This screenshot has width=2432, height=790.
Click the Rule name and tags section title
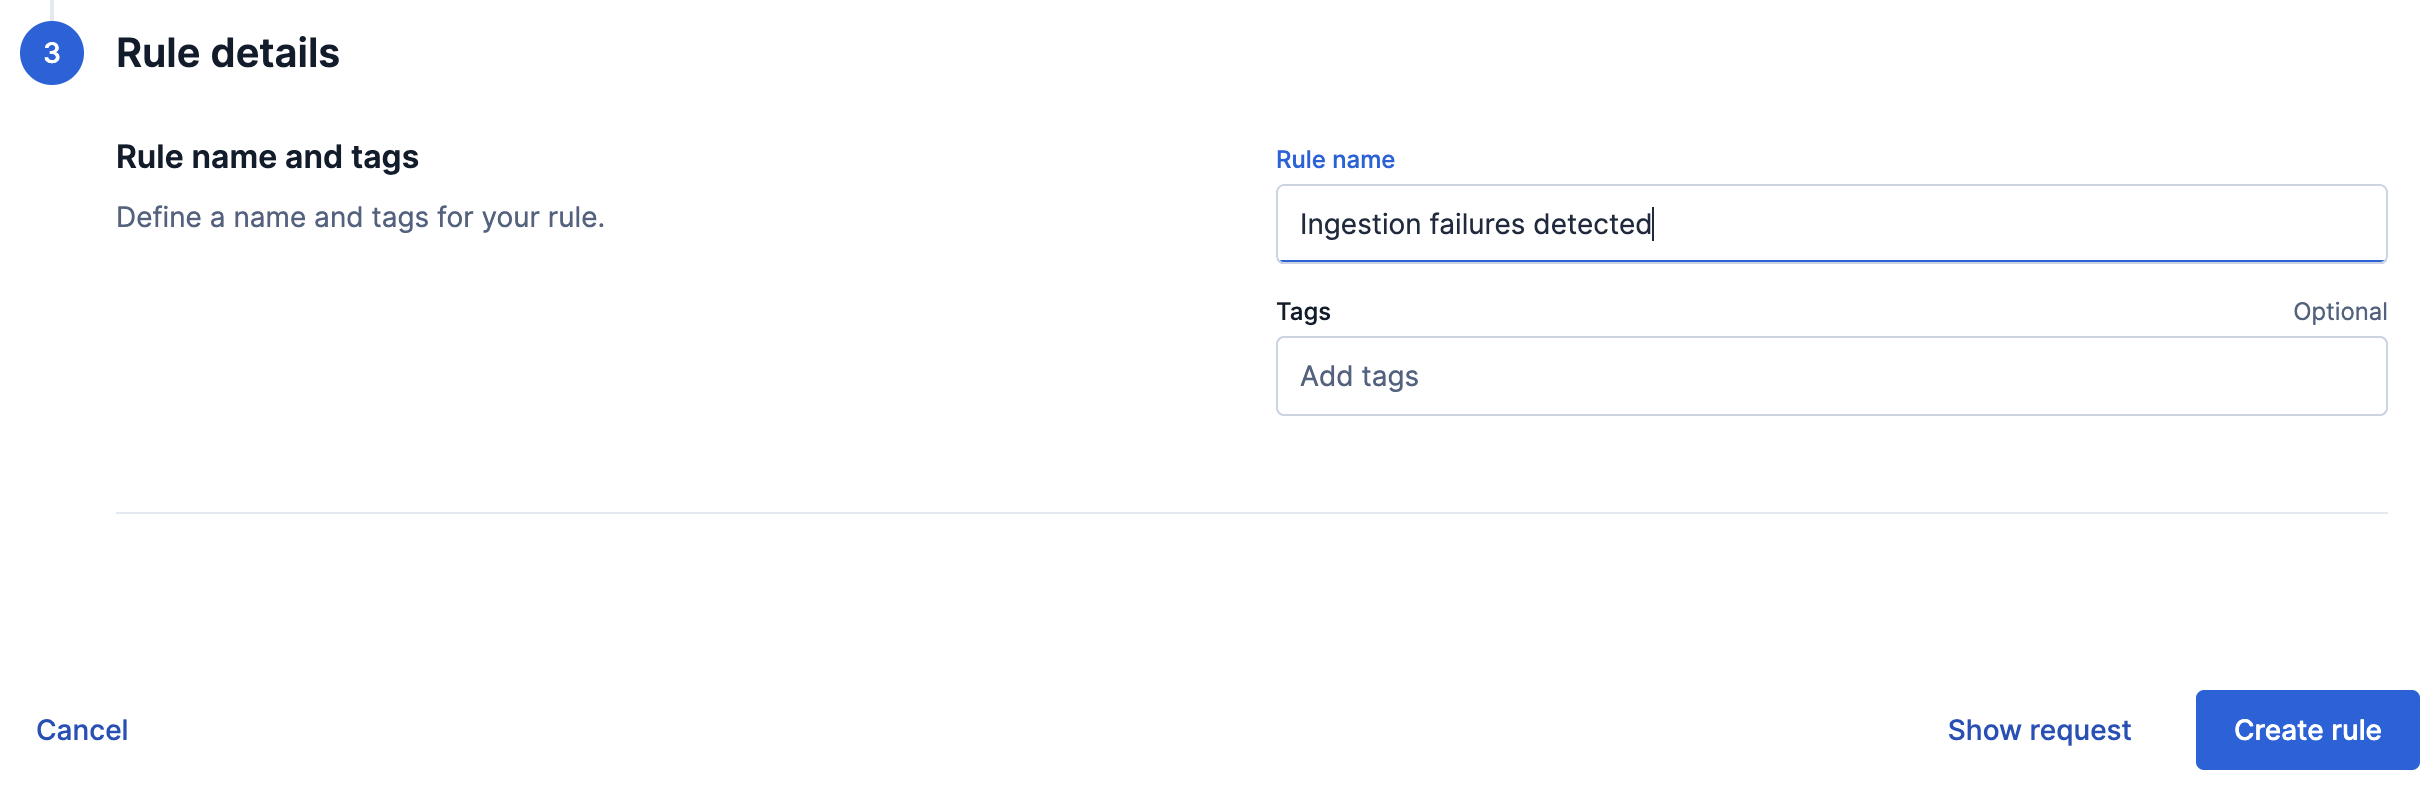(x=268, y=156)
